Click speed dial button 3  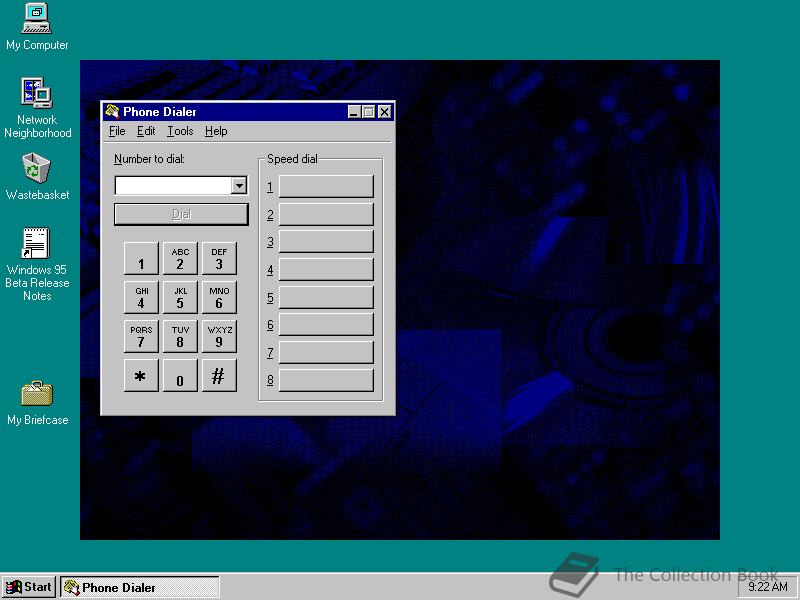326,242
